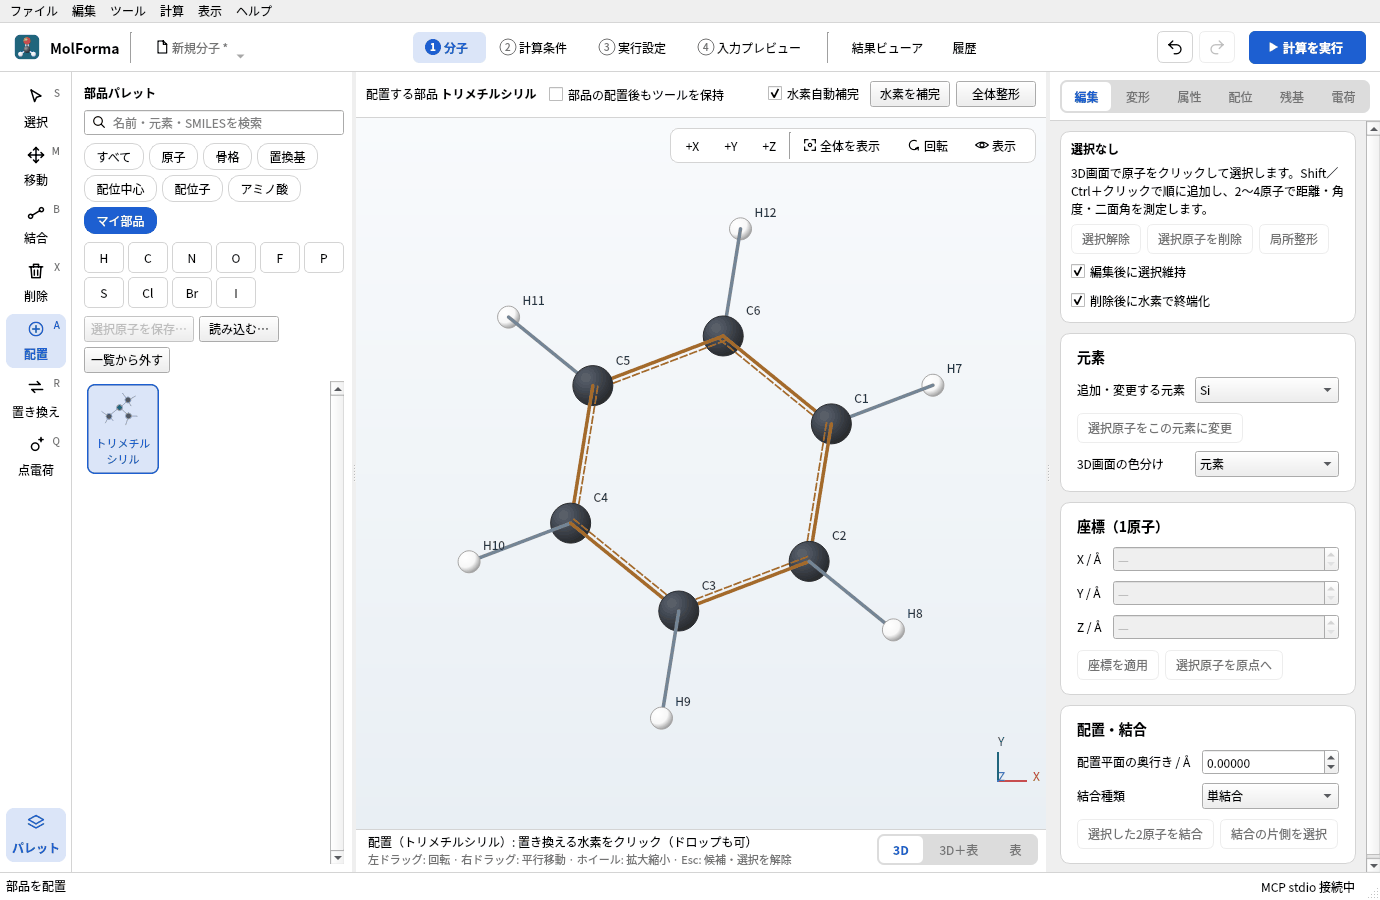Select the 置き換え replace tool
Viewport: 1380px width, 900px height.
(36, 398)
